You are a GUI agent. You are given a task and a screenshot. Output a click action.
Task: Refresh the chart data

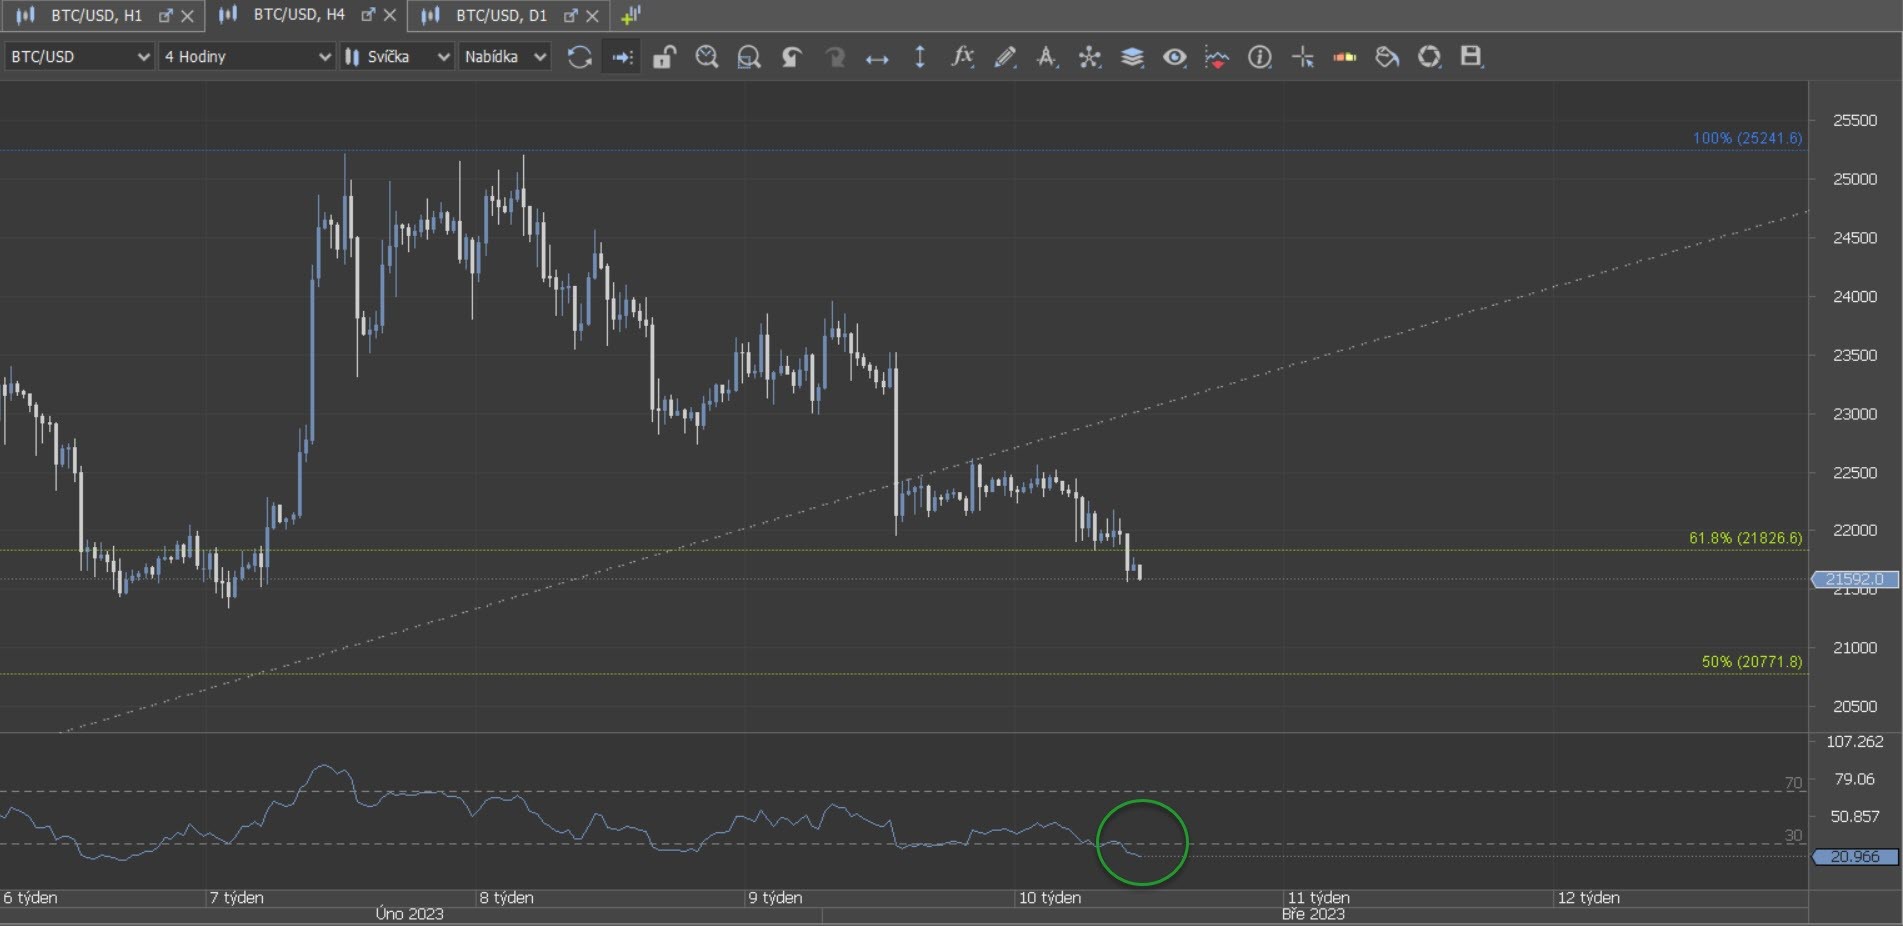click(x=579, y=57)
